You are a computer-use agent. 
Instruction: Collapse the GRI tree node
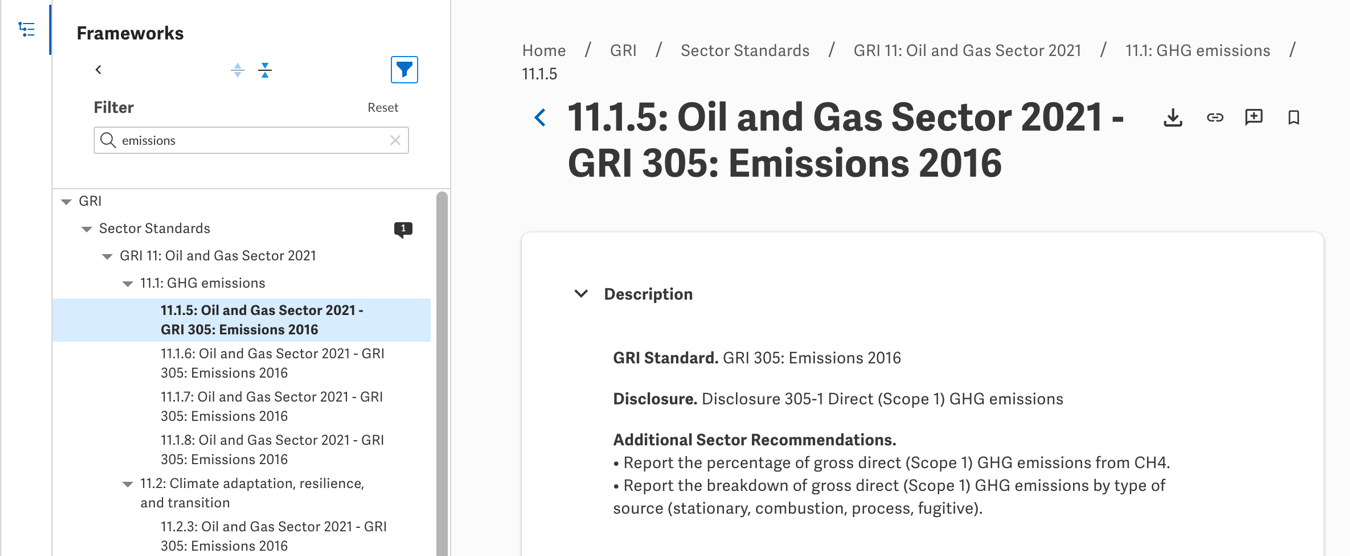tap(67, 202)
